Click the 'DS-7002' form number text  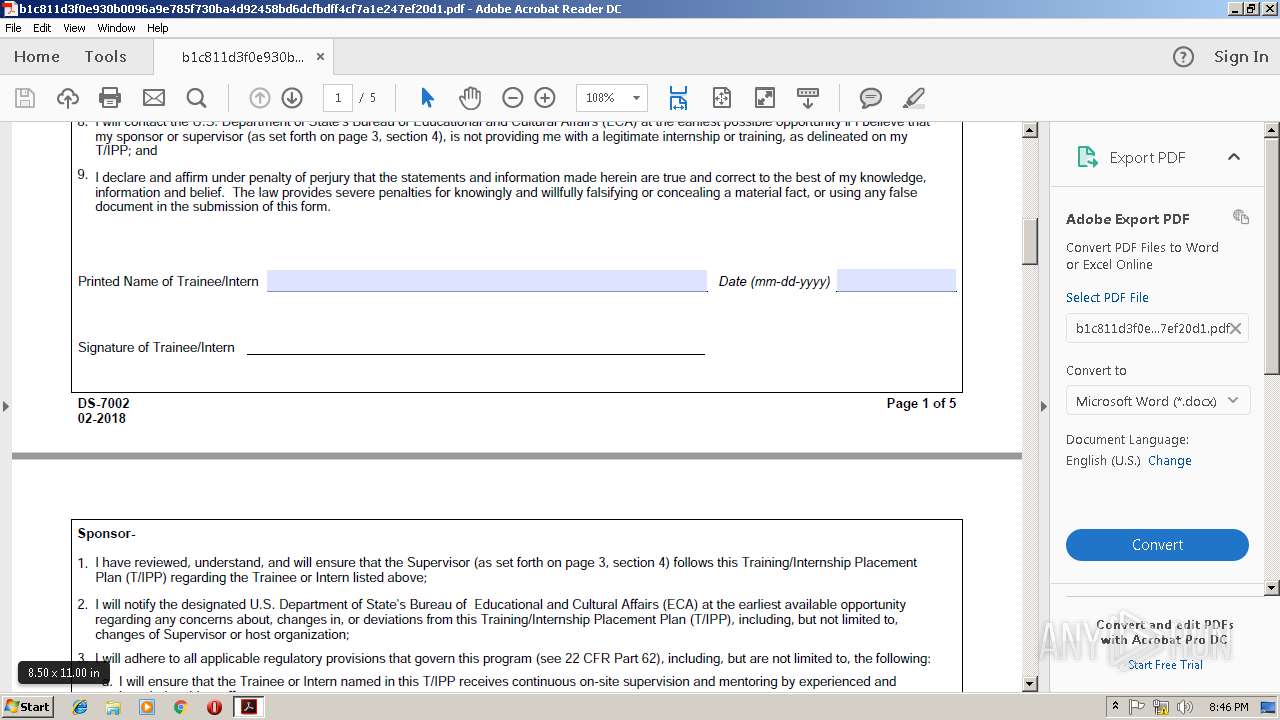click(104, 404)
